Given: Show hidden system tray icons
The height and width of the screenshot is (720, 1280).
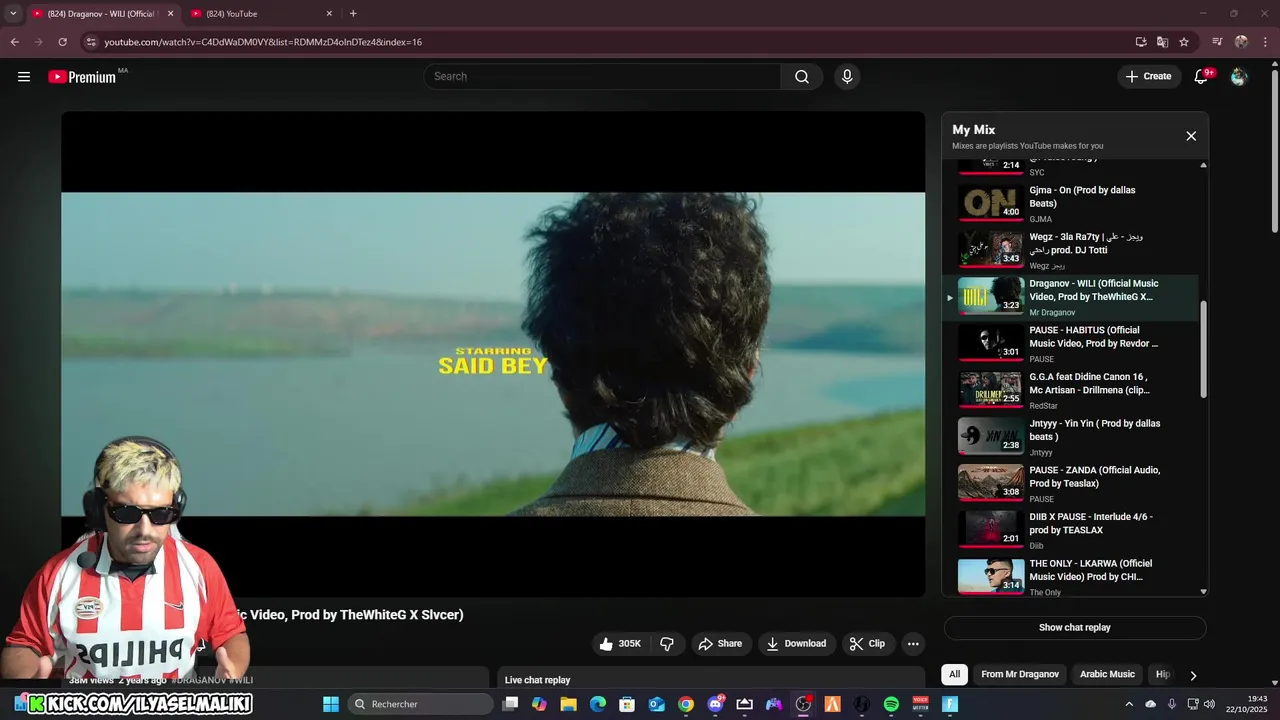Looking at the screenshot, I should click(x=1129, y=704).
